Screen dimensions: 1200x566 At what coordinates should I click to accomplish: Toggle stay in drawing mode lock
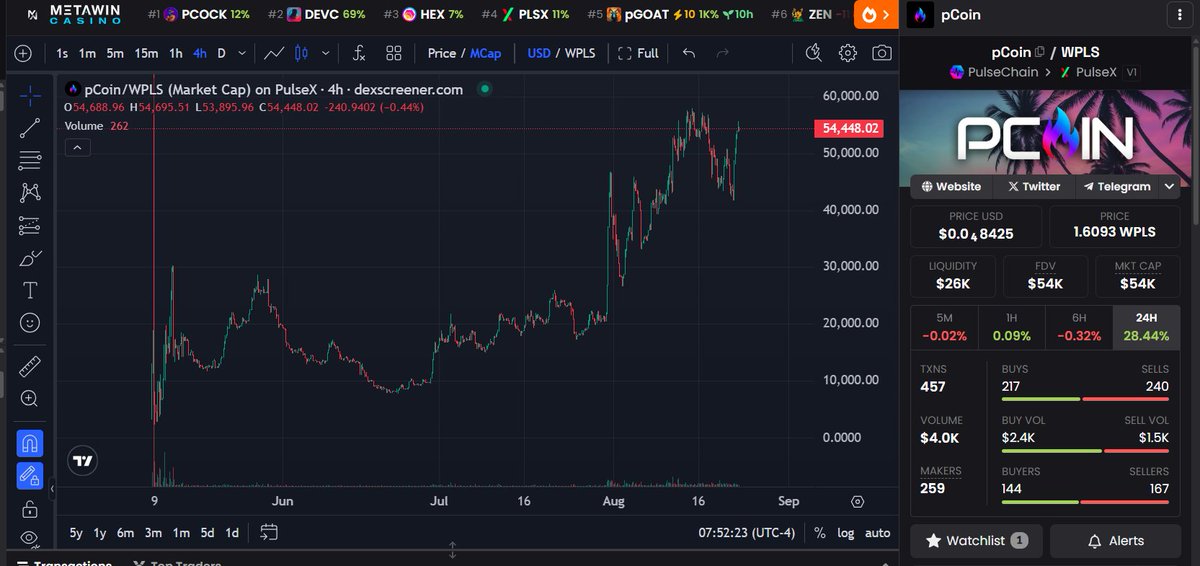30,475
